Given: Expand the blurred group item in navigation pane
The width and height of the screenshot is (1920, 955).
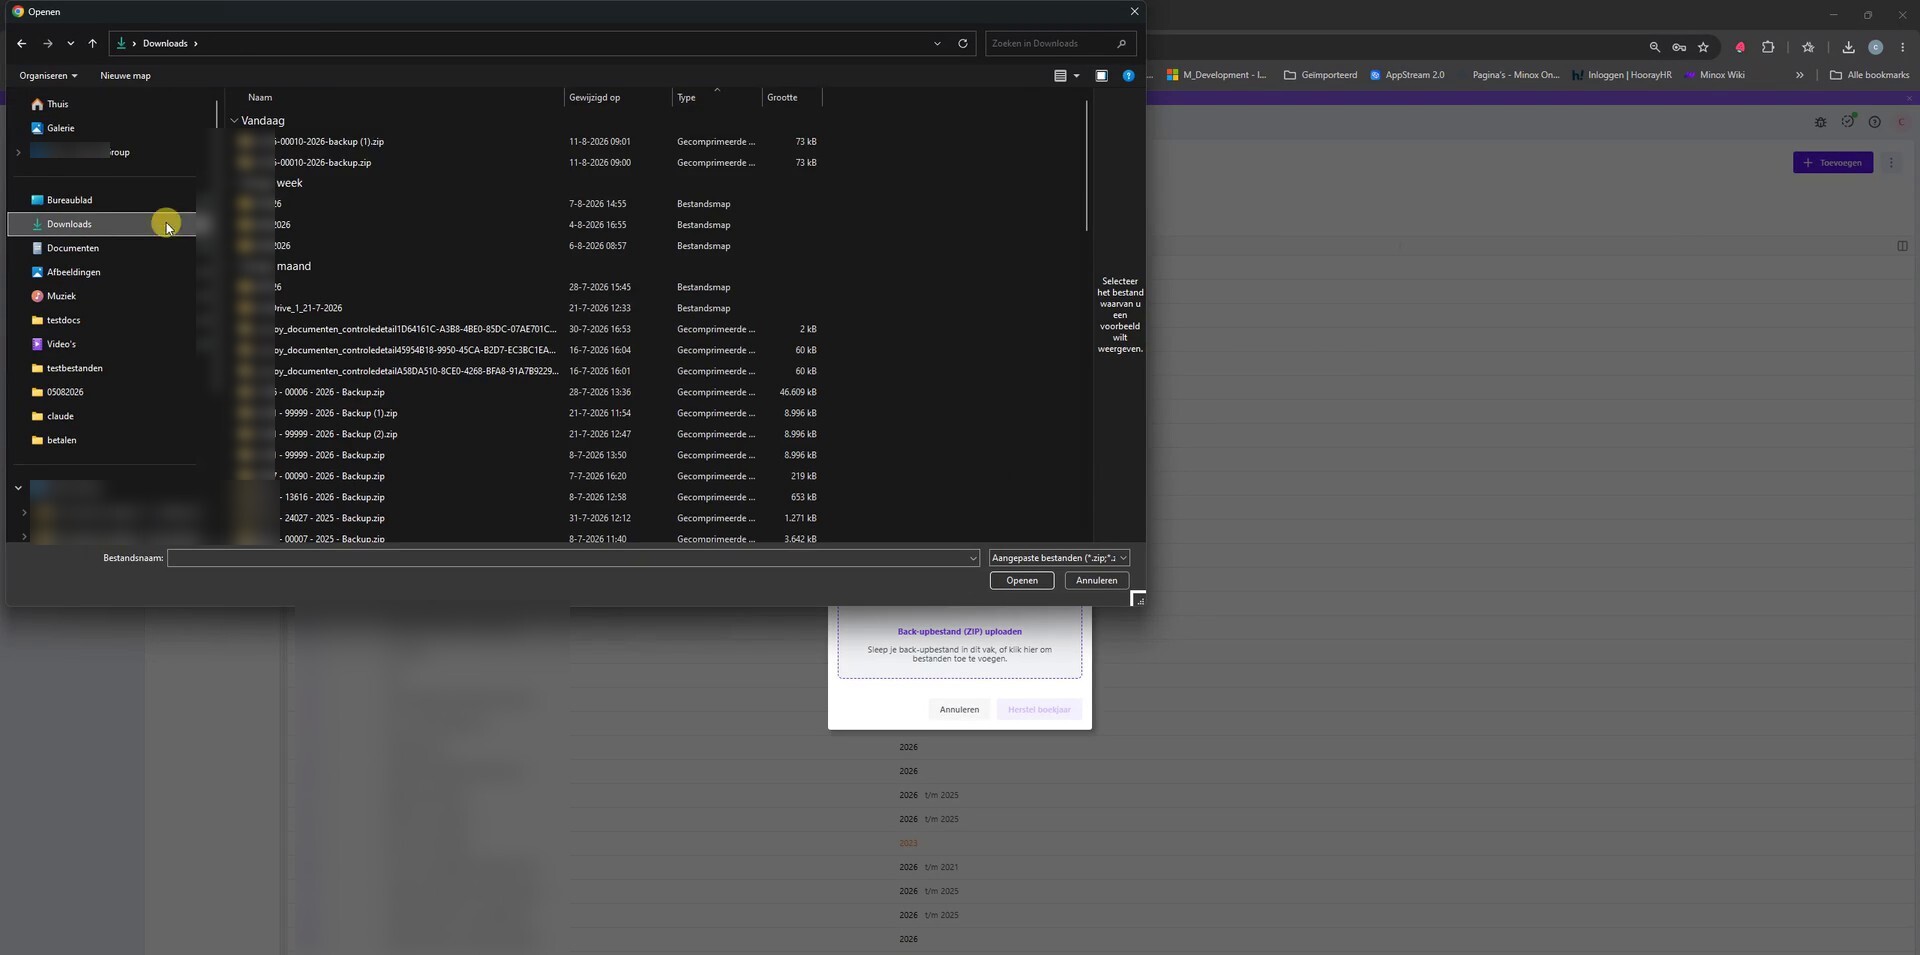Looking at the screenshot, I should (x=18, y=152).
